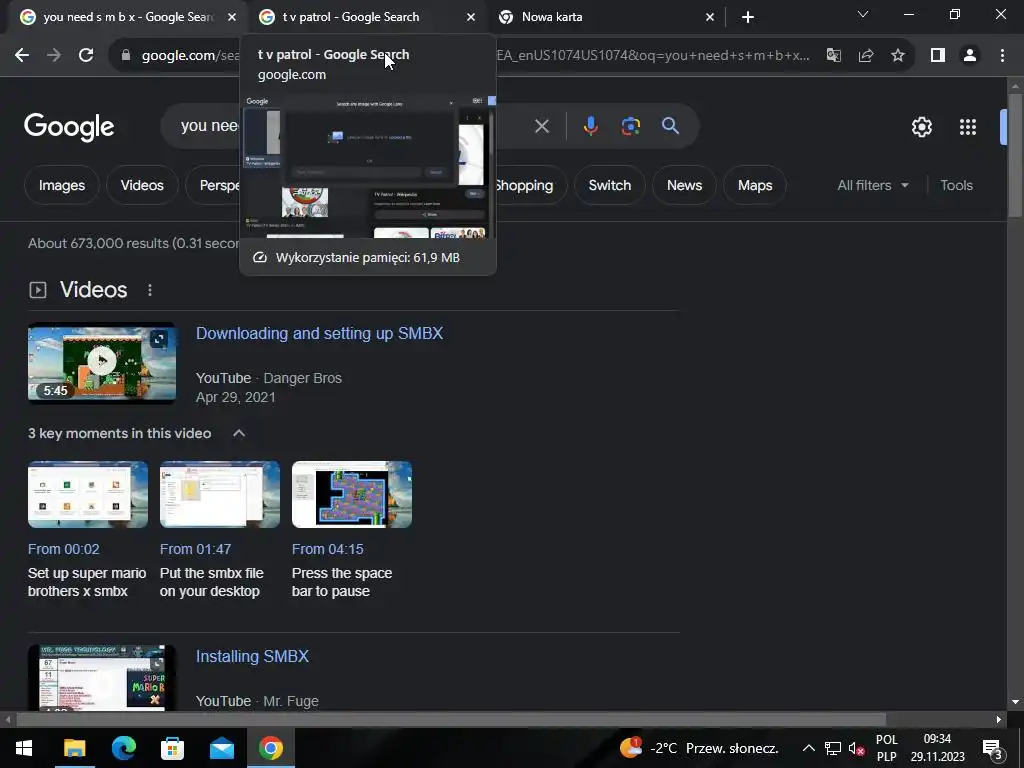Close the 't v patrol' tab

point(471,18)
